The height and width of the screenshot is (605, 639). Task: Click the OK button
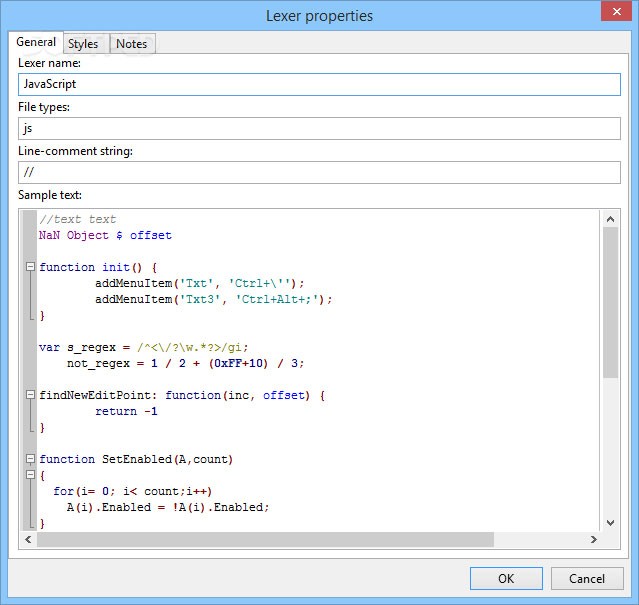click(506, 578)
